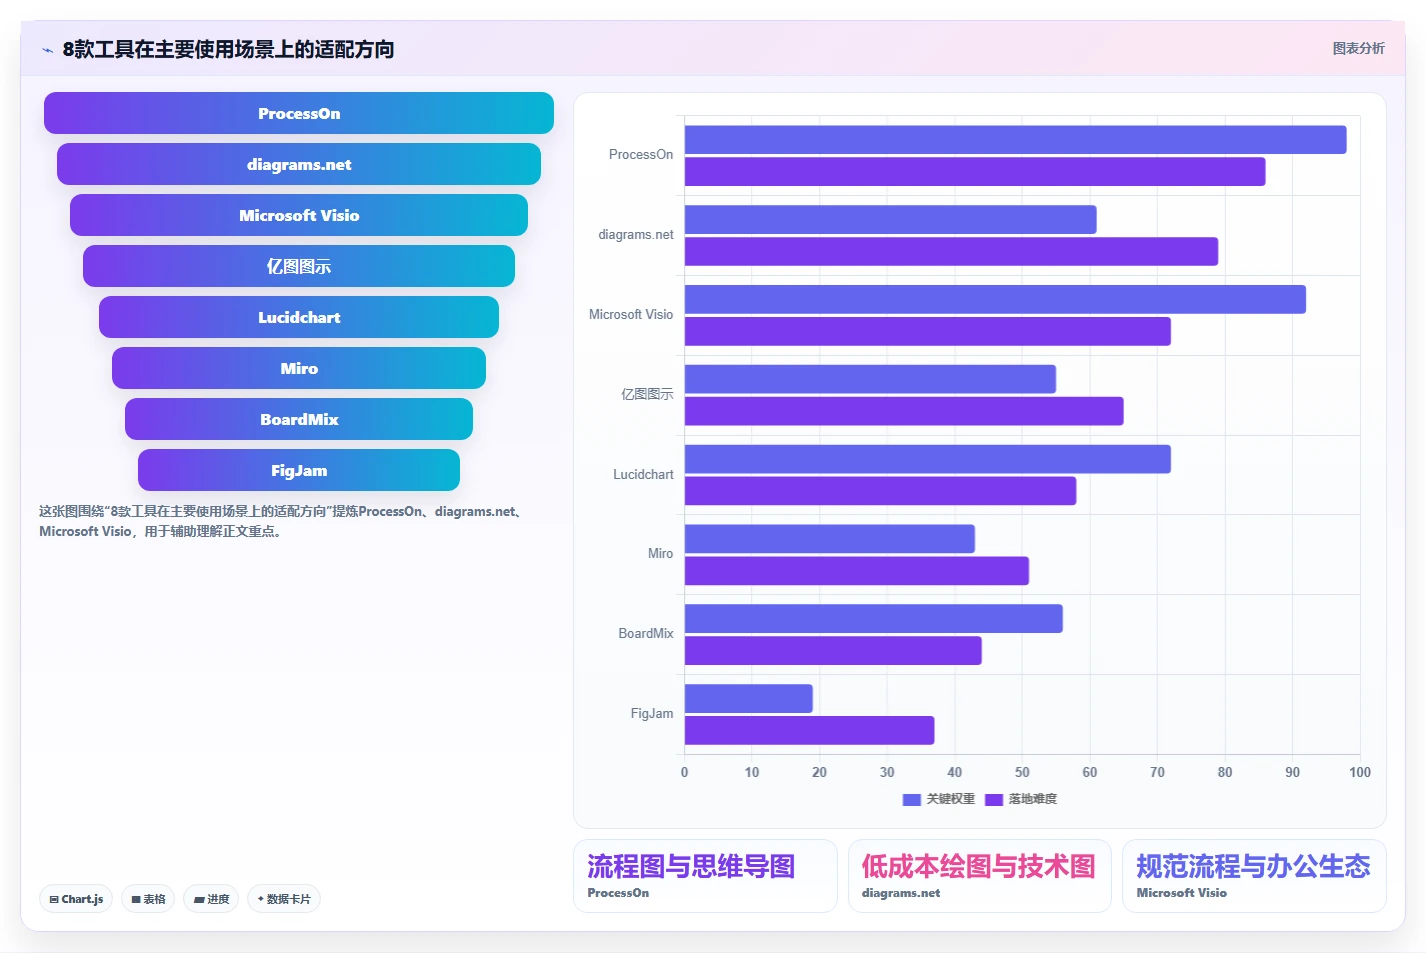Select the Microsoft Visio funnel bar

click(x=299, y=215)
